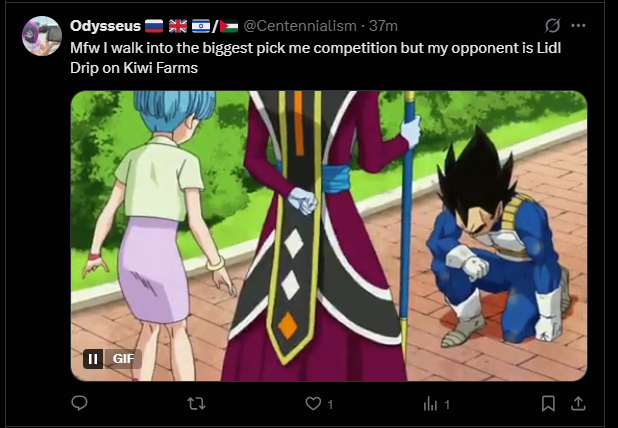
Task: Click the GIF label badge
Action: [123, 359]
